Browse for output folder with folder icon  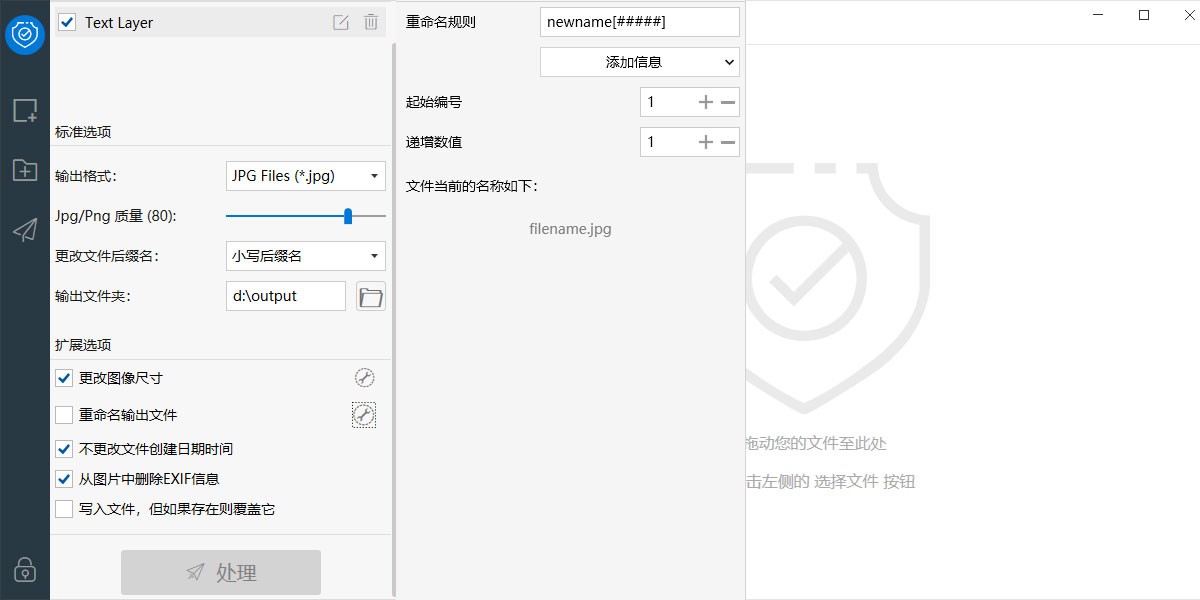[371, 296]
